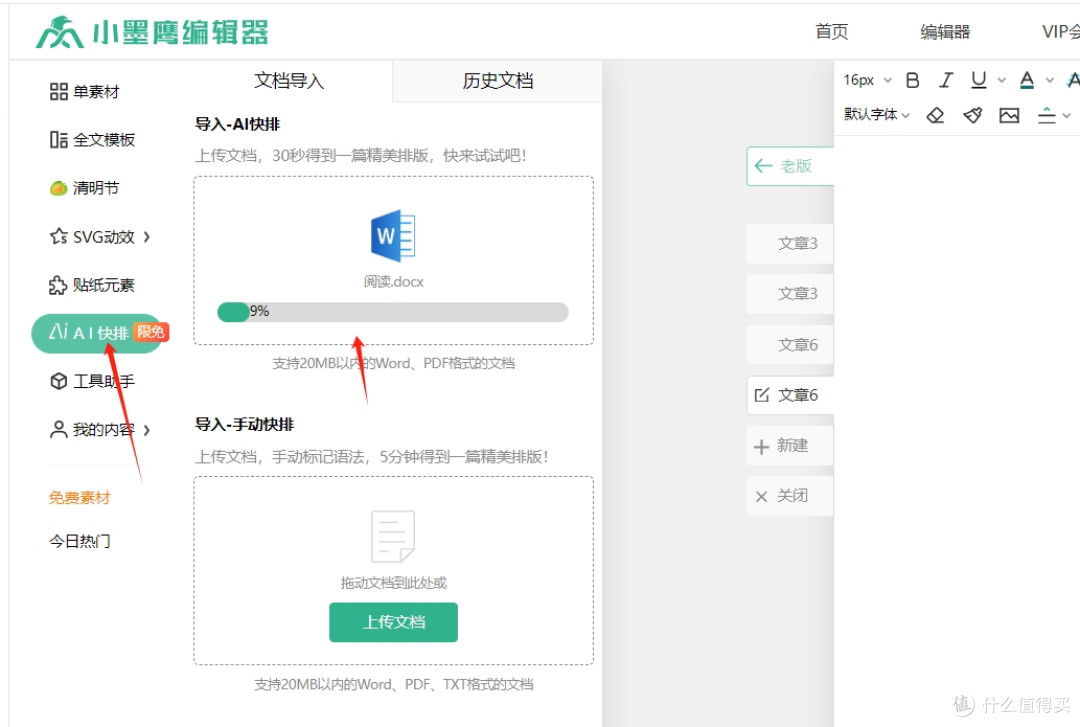Open 今日热门 in the sidebar
Screen dimensions: 1080x727
point(79,541)
